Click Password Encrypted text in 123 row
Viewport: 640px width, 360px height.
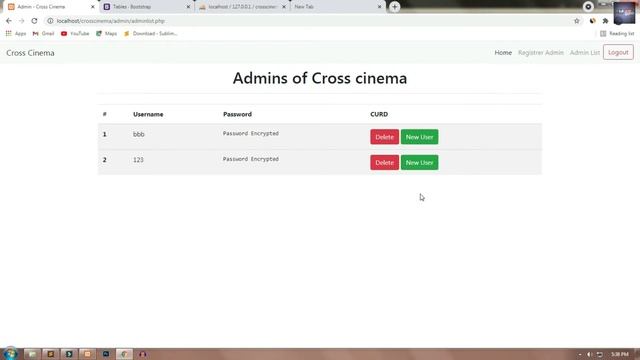click(x=251, y=159)
